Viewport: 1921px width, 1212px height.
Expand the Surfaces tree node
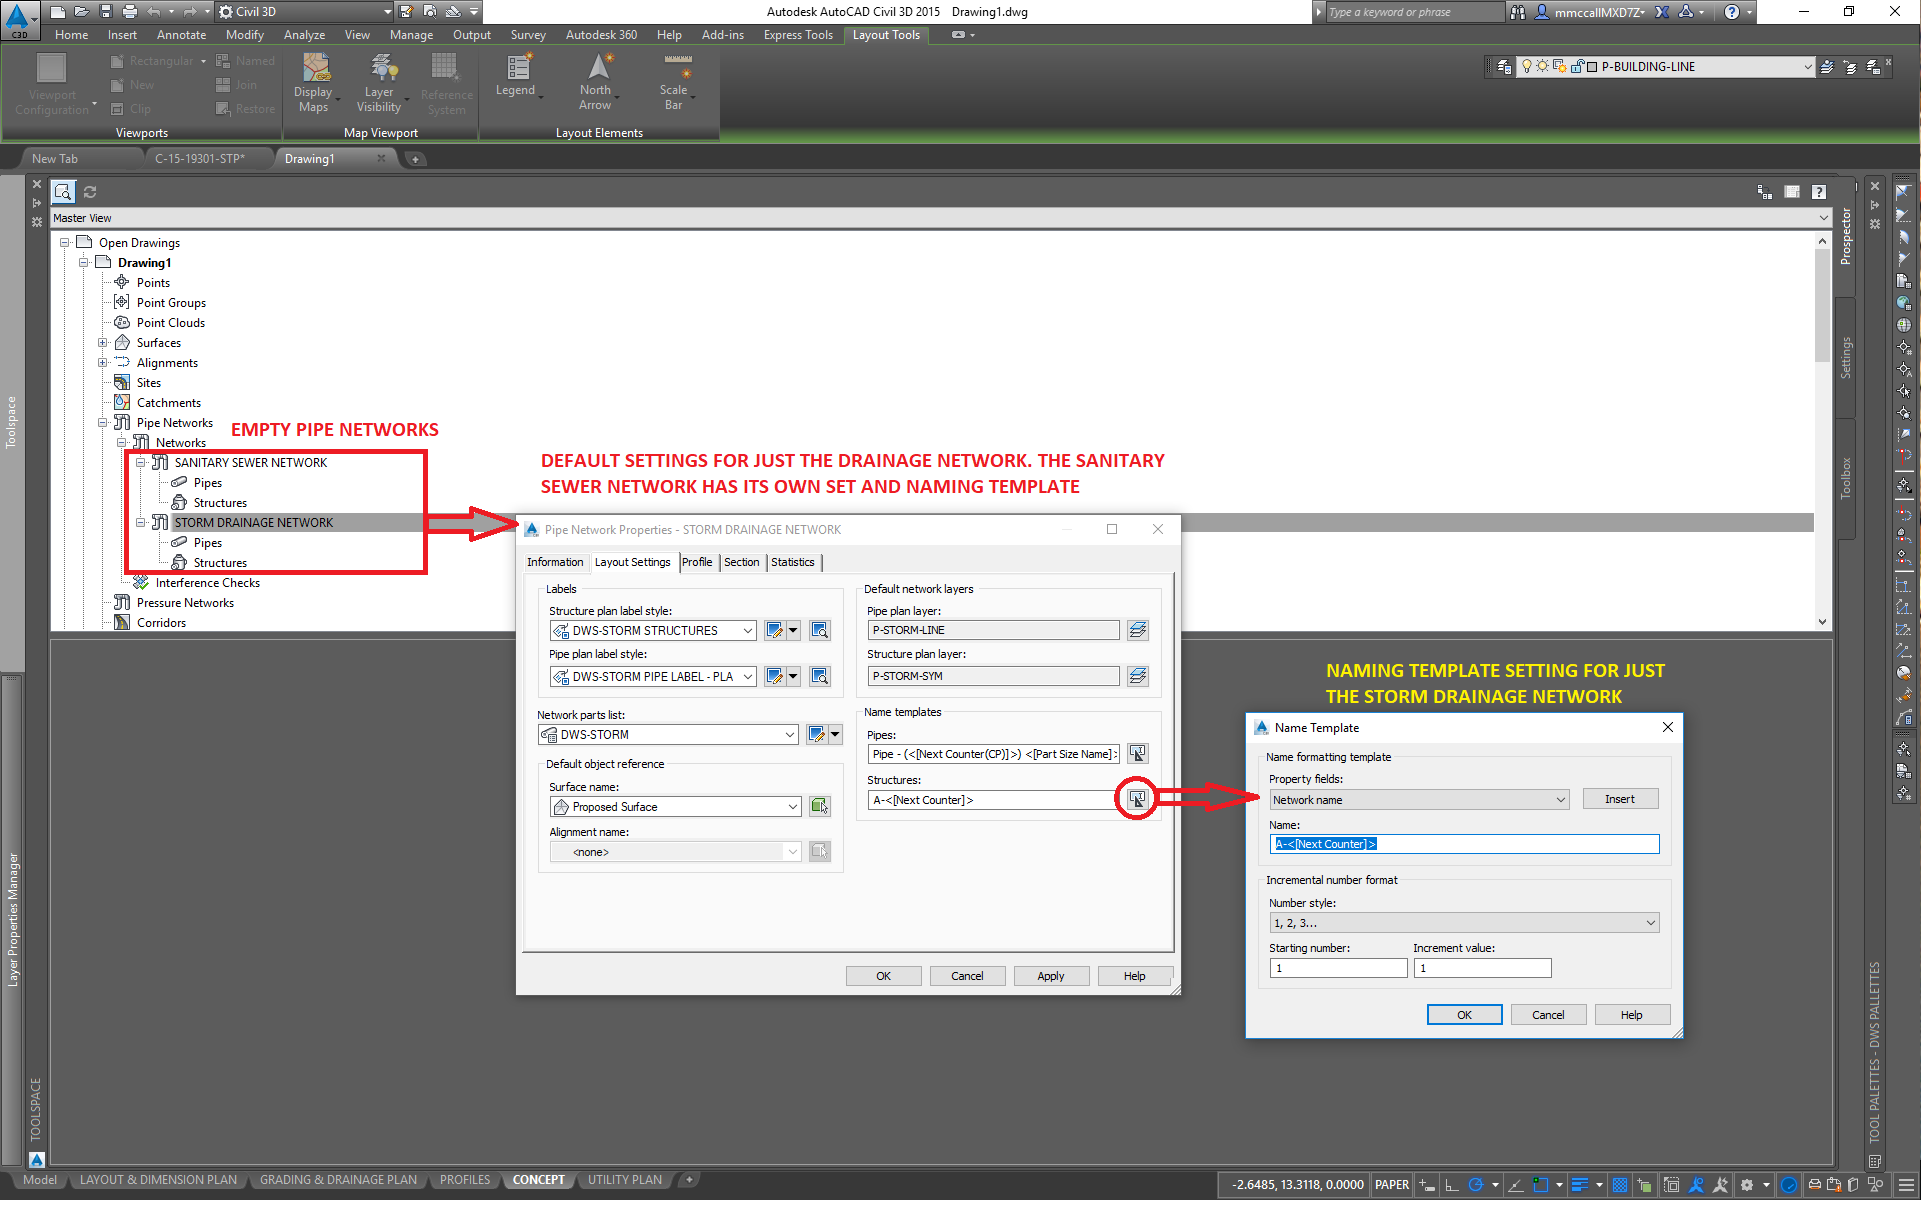(x=103, y=342)
